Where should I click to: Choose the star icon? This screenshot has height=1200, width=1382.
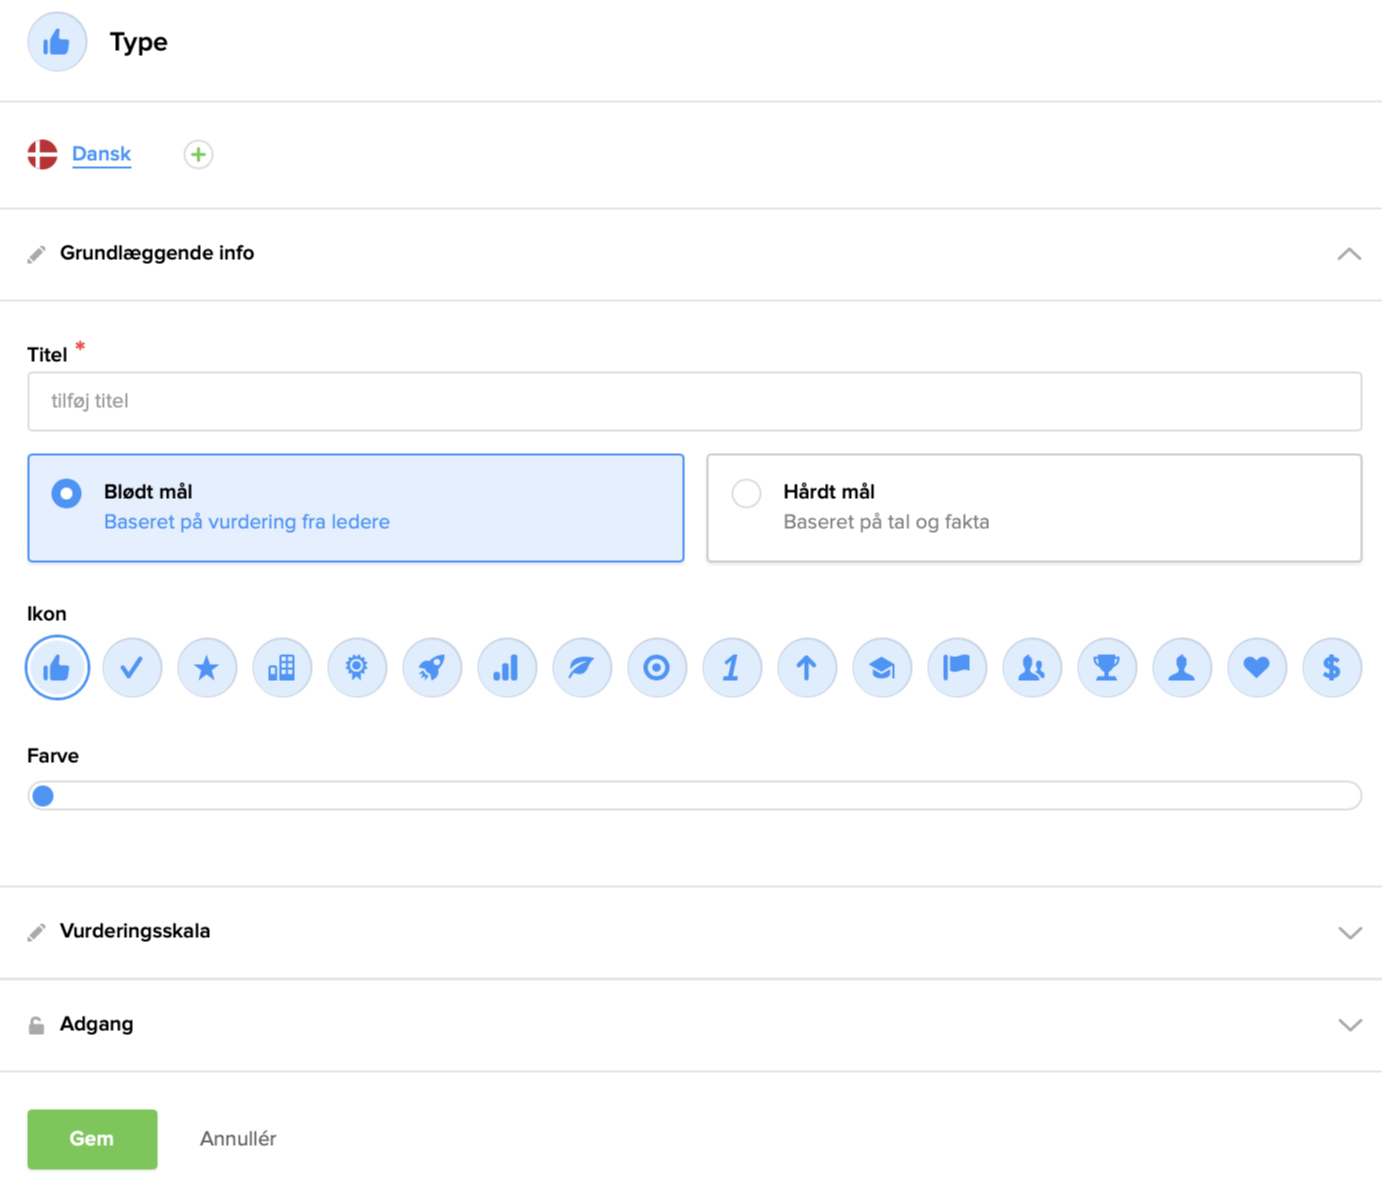(207, 667)
